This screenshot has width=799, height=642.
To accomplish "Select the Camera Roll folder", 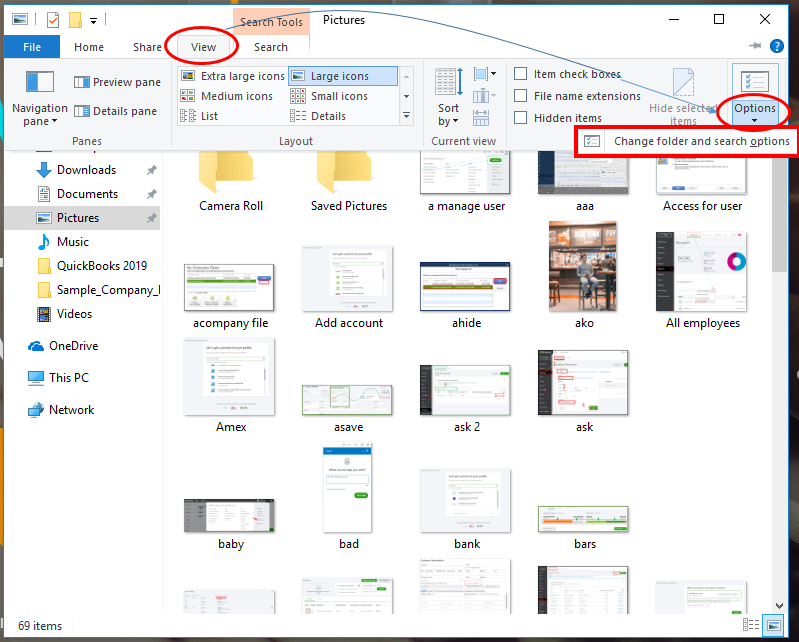I will [230, 182].
